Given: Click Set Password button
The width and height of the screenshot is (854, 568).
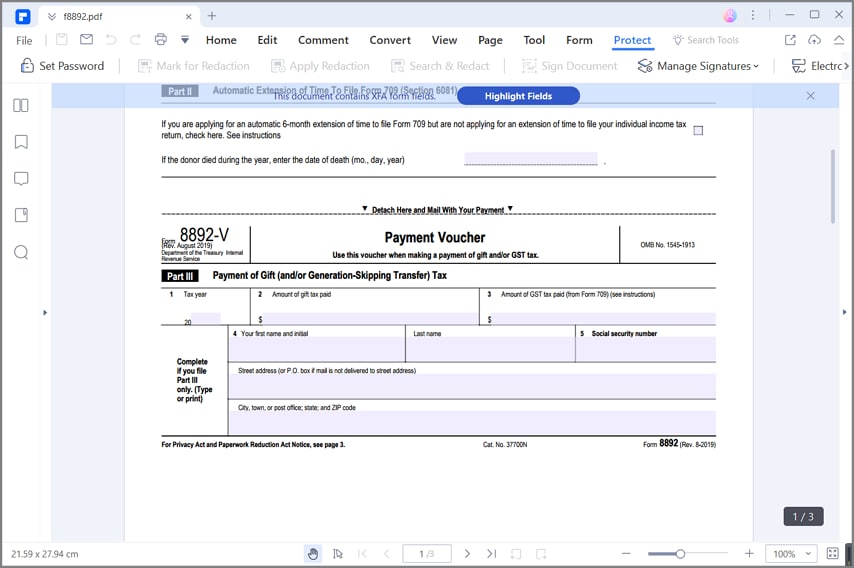Looking at the screenshot, I should coord(62,66).
